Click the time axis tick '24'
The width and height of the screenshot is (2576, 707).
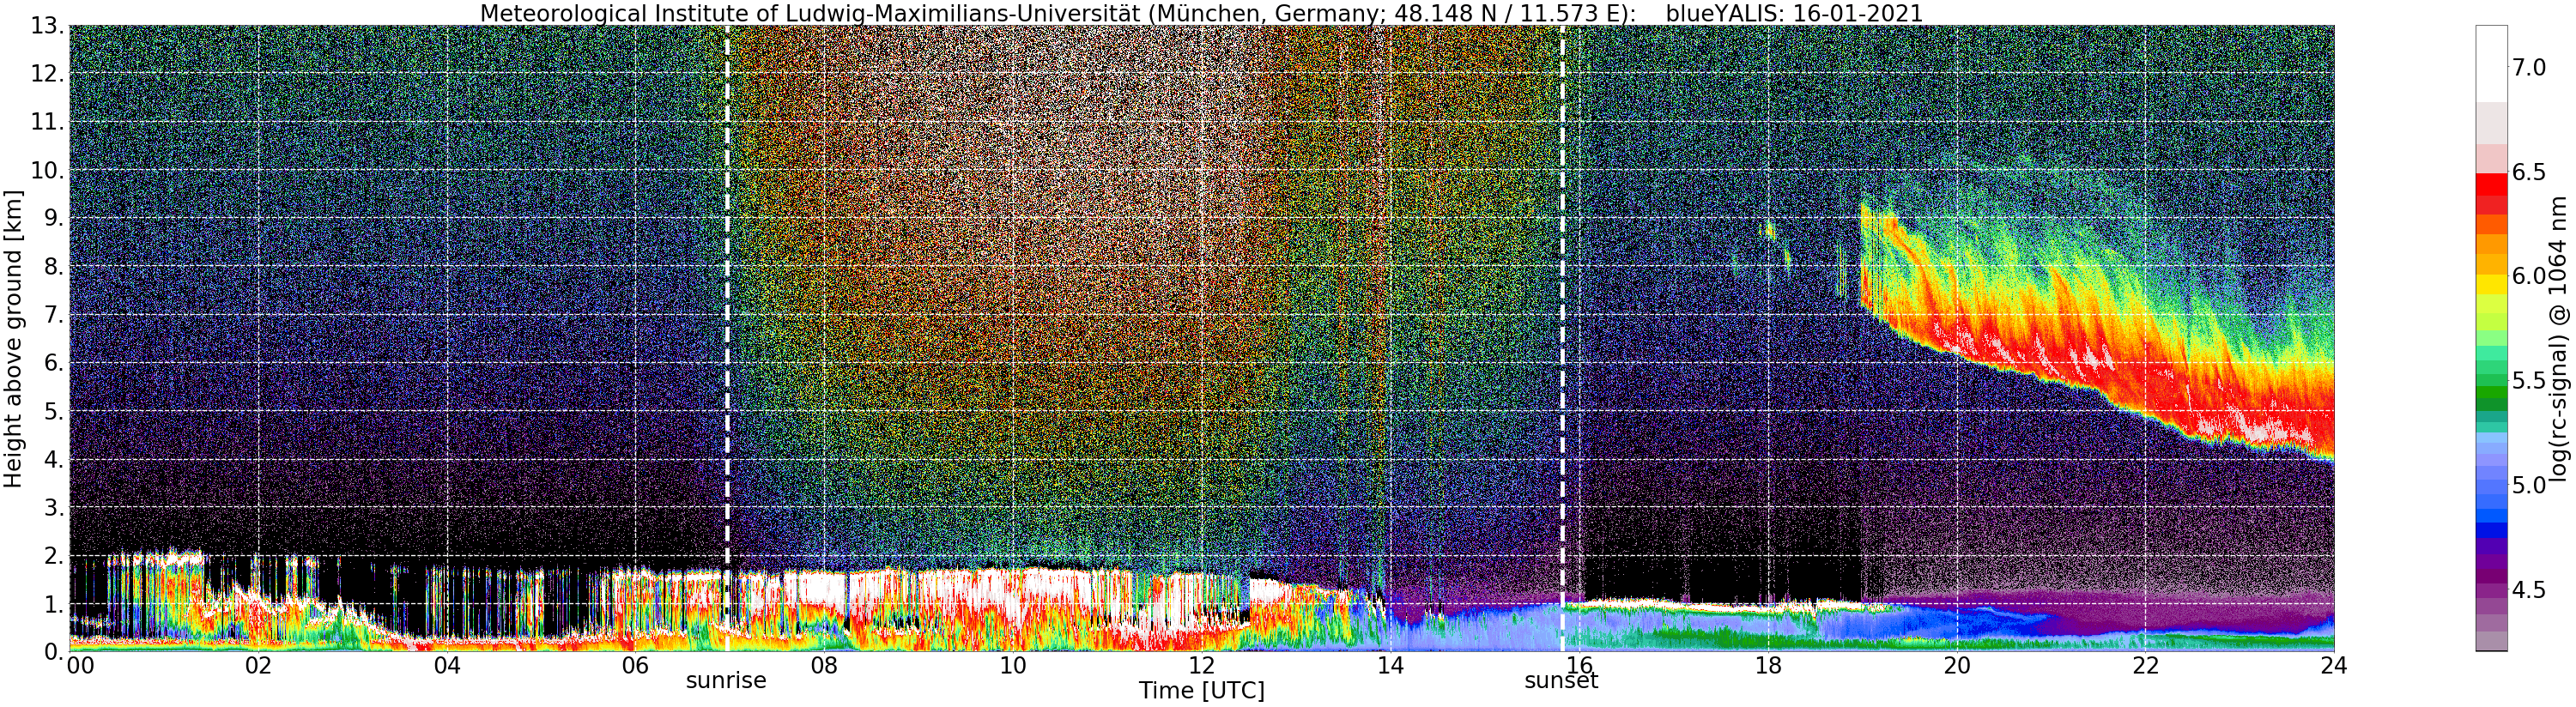click(2334, 666)
